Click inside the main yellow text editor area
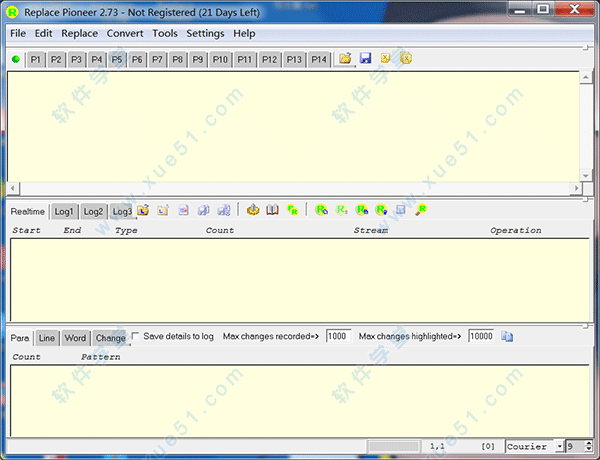 click(x=293, y=126)
